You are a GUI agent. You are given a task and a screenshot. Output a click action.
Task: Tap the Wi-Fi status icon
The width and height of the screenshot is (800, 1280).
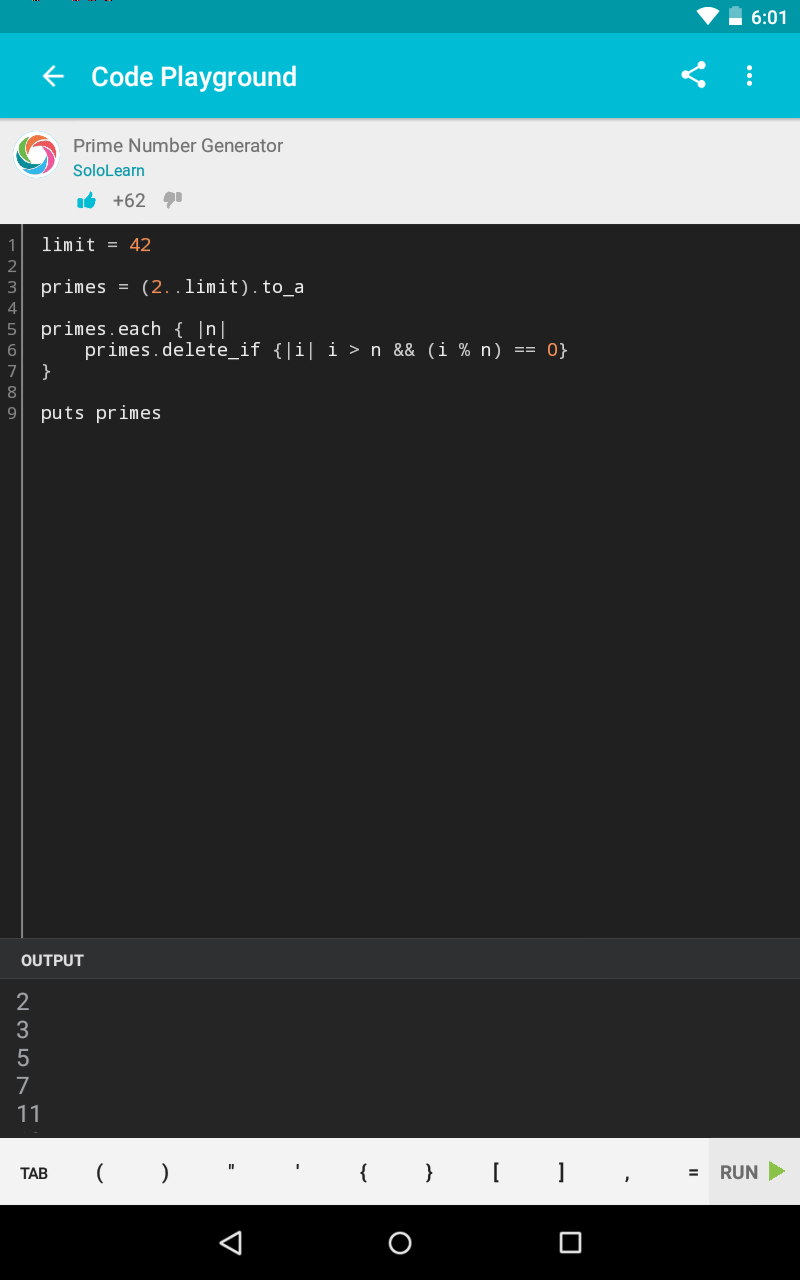click(708, 16)
